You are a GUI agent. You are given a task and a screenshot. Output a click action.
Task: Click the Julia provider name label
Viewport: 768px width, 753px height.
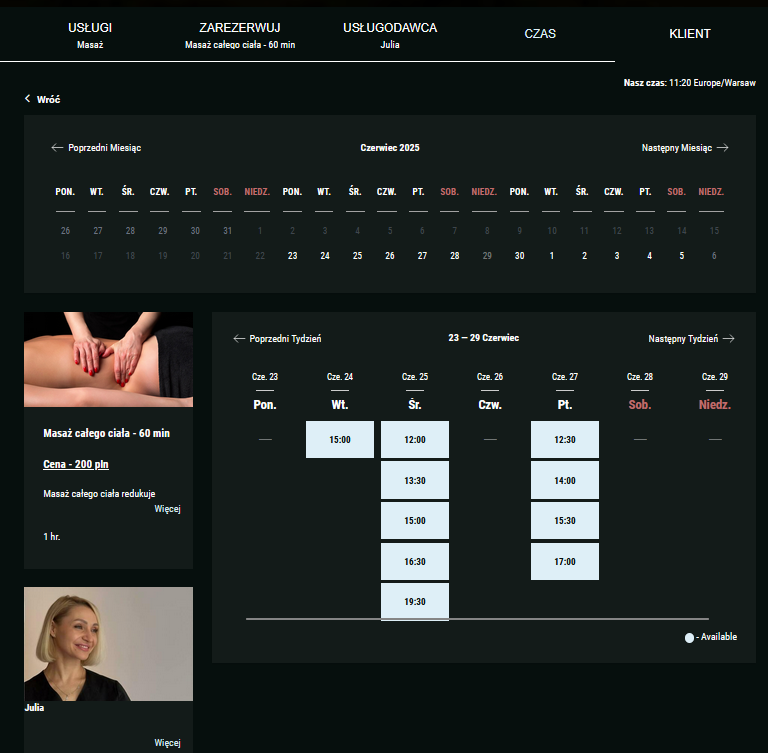tap(34, 707)
